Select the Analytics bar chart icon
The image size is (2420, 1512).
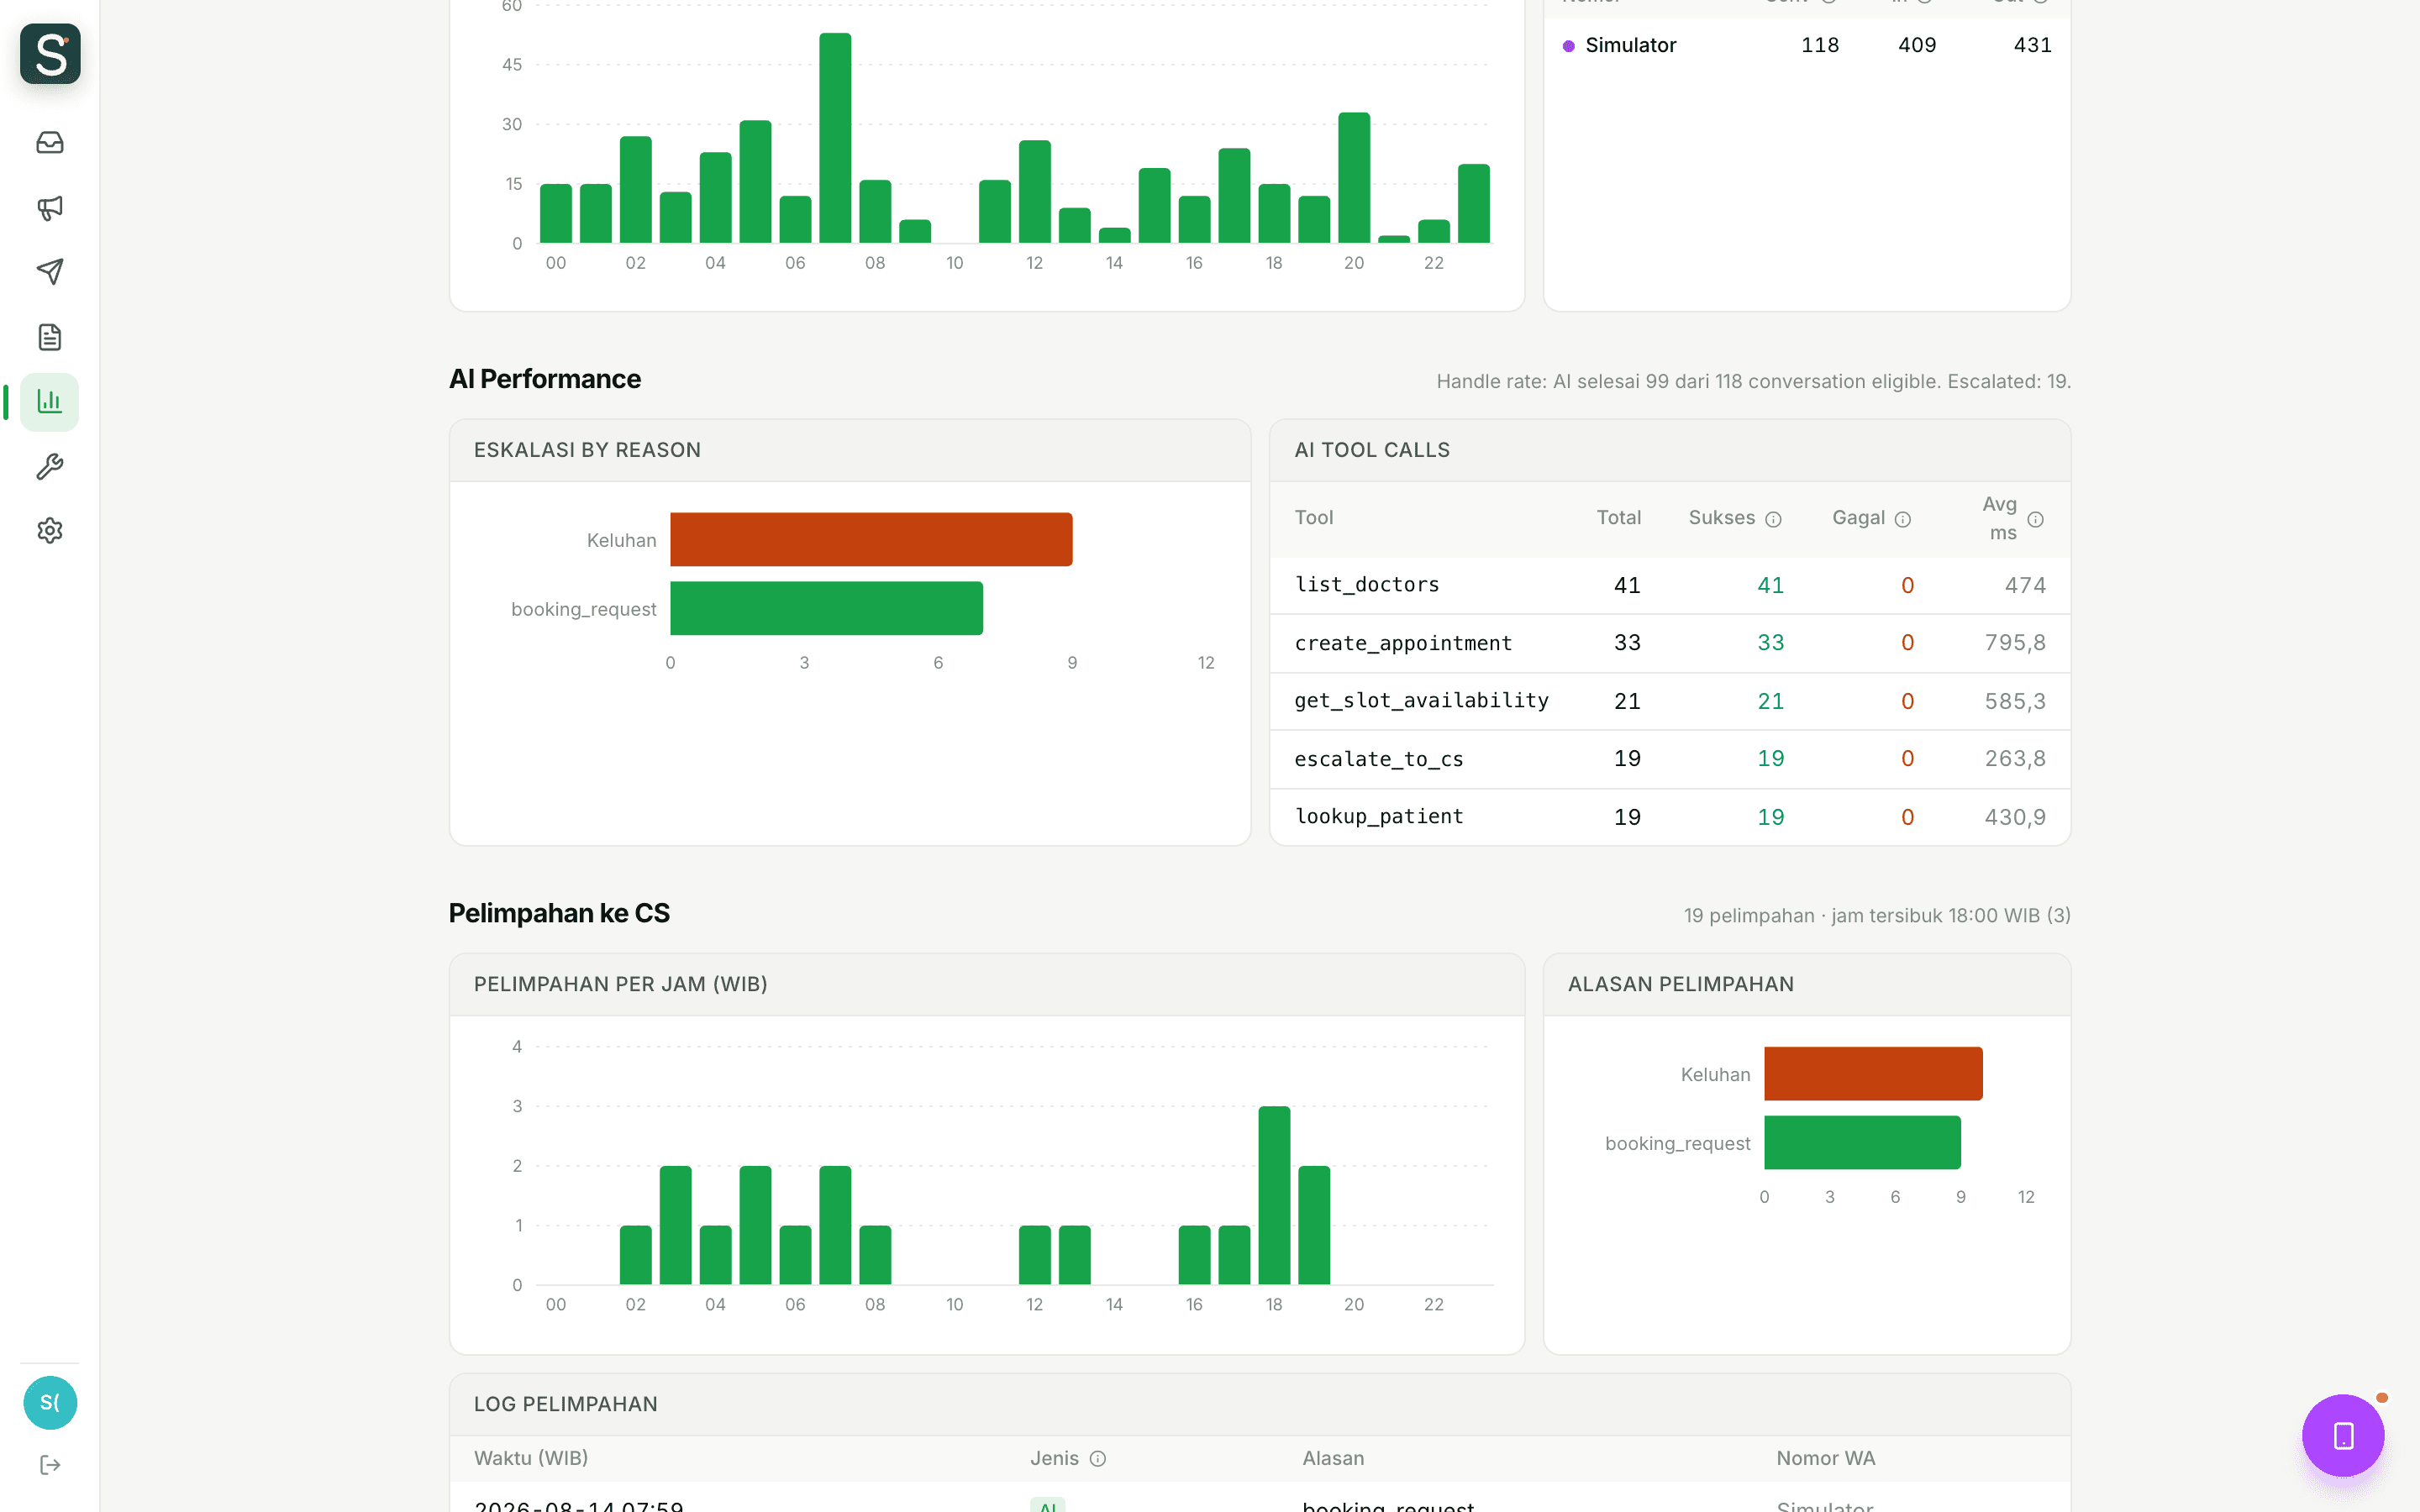50,402
